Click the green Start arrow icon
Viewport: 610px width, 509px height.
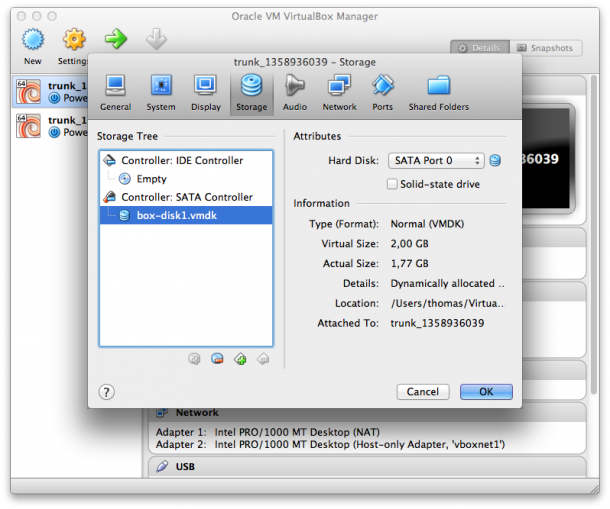coord(116,39)
